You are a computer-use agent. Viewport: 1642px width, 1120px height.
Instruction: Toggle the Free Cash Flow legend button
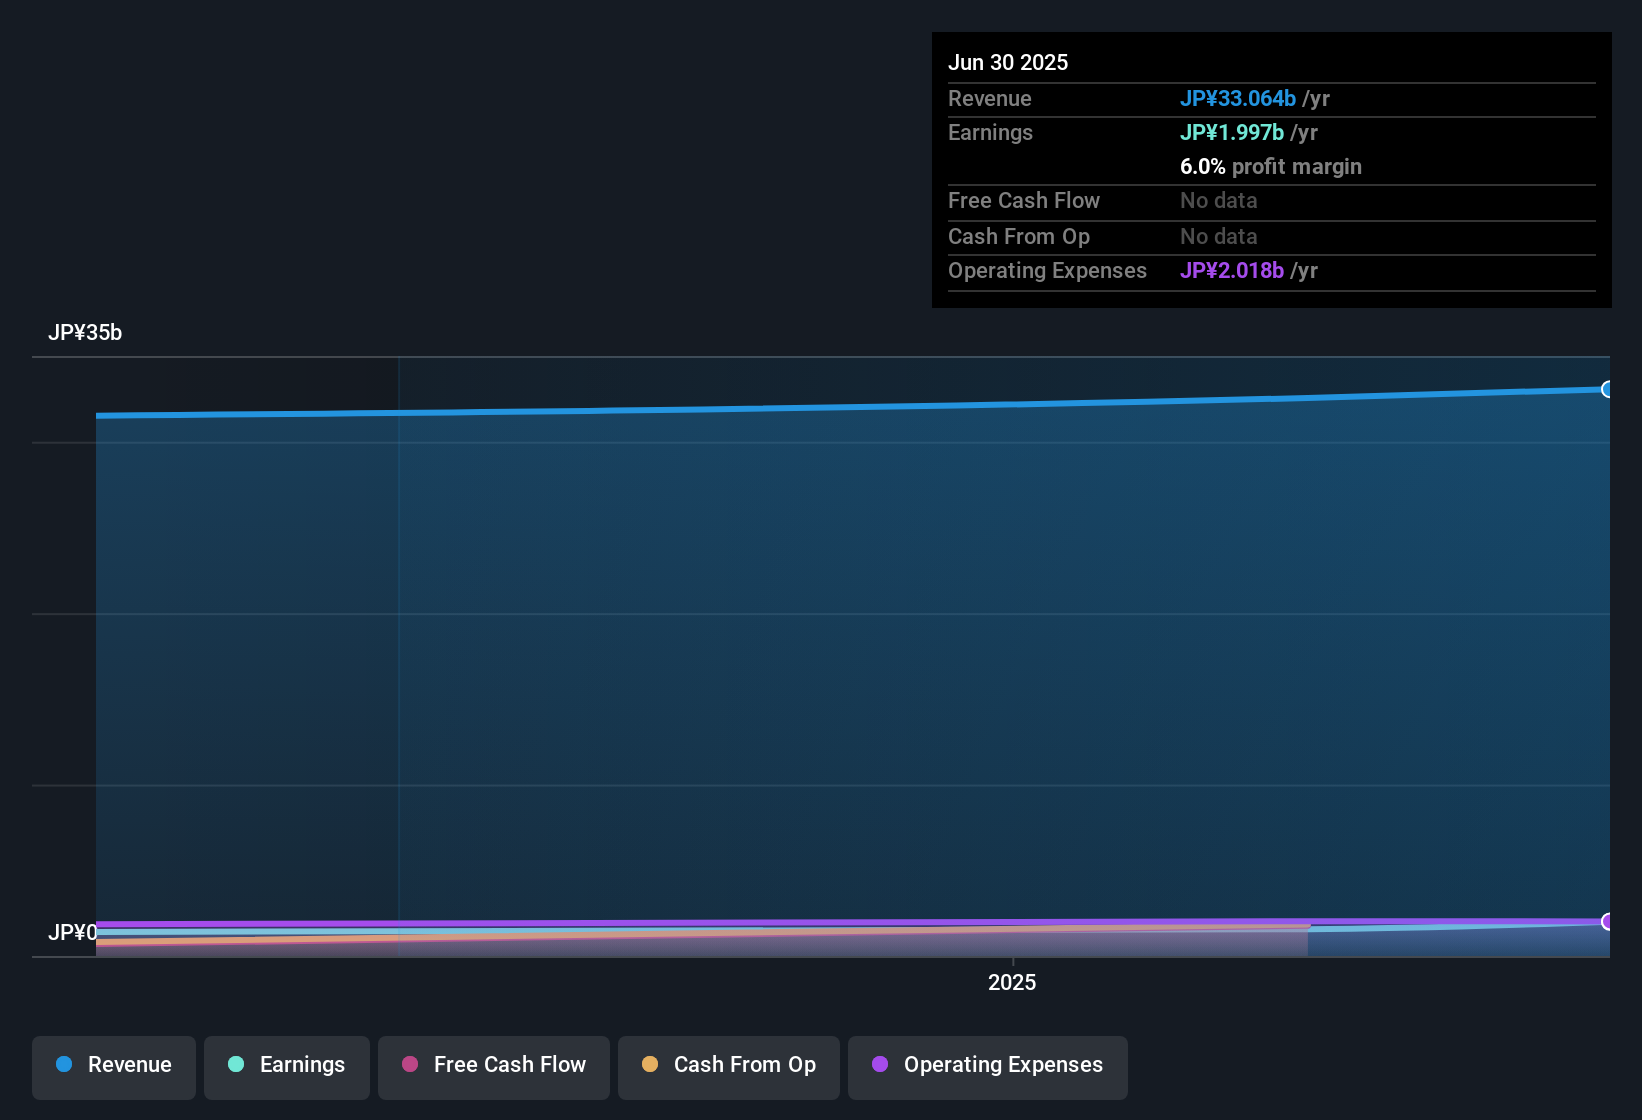tap(494, 1067)
